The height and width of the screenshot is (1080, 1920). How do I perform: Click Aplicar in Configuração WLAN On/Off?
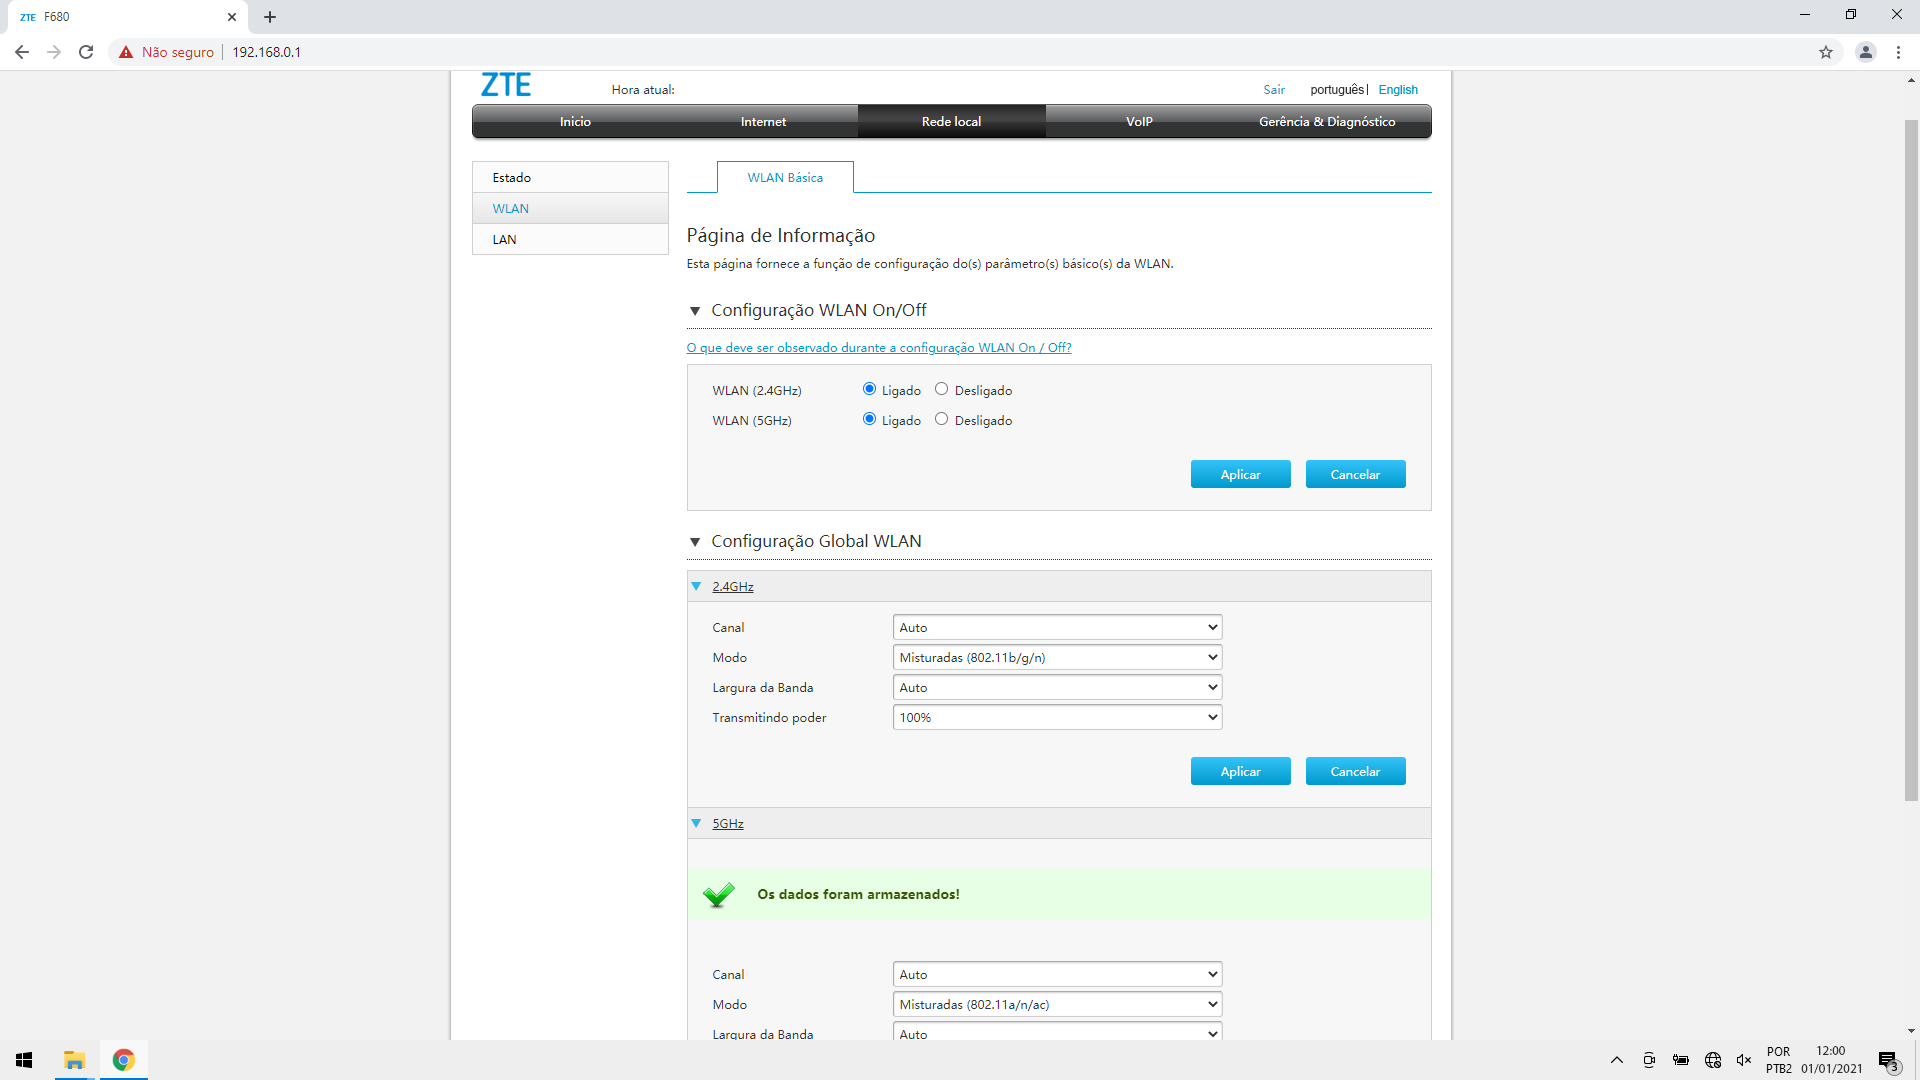(x=1240, y=473)
